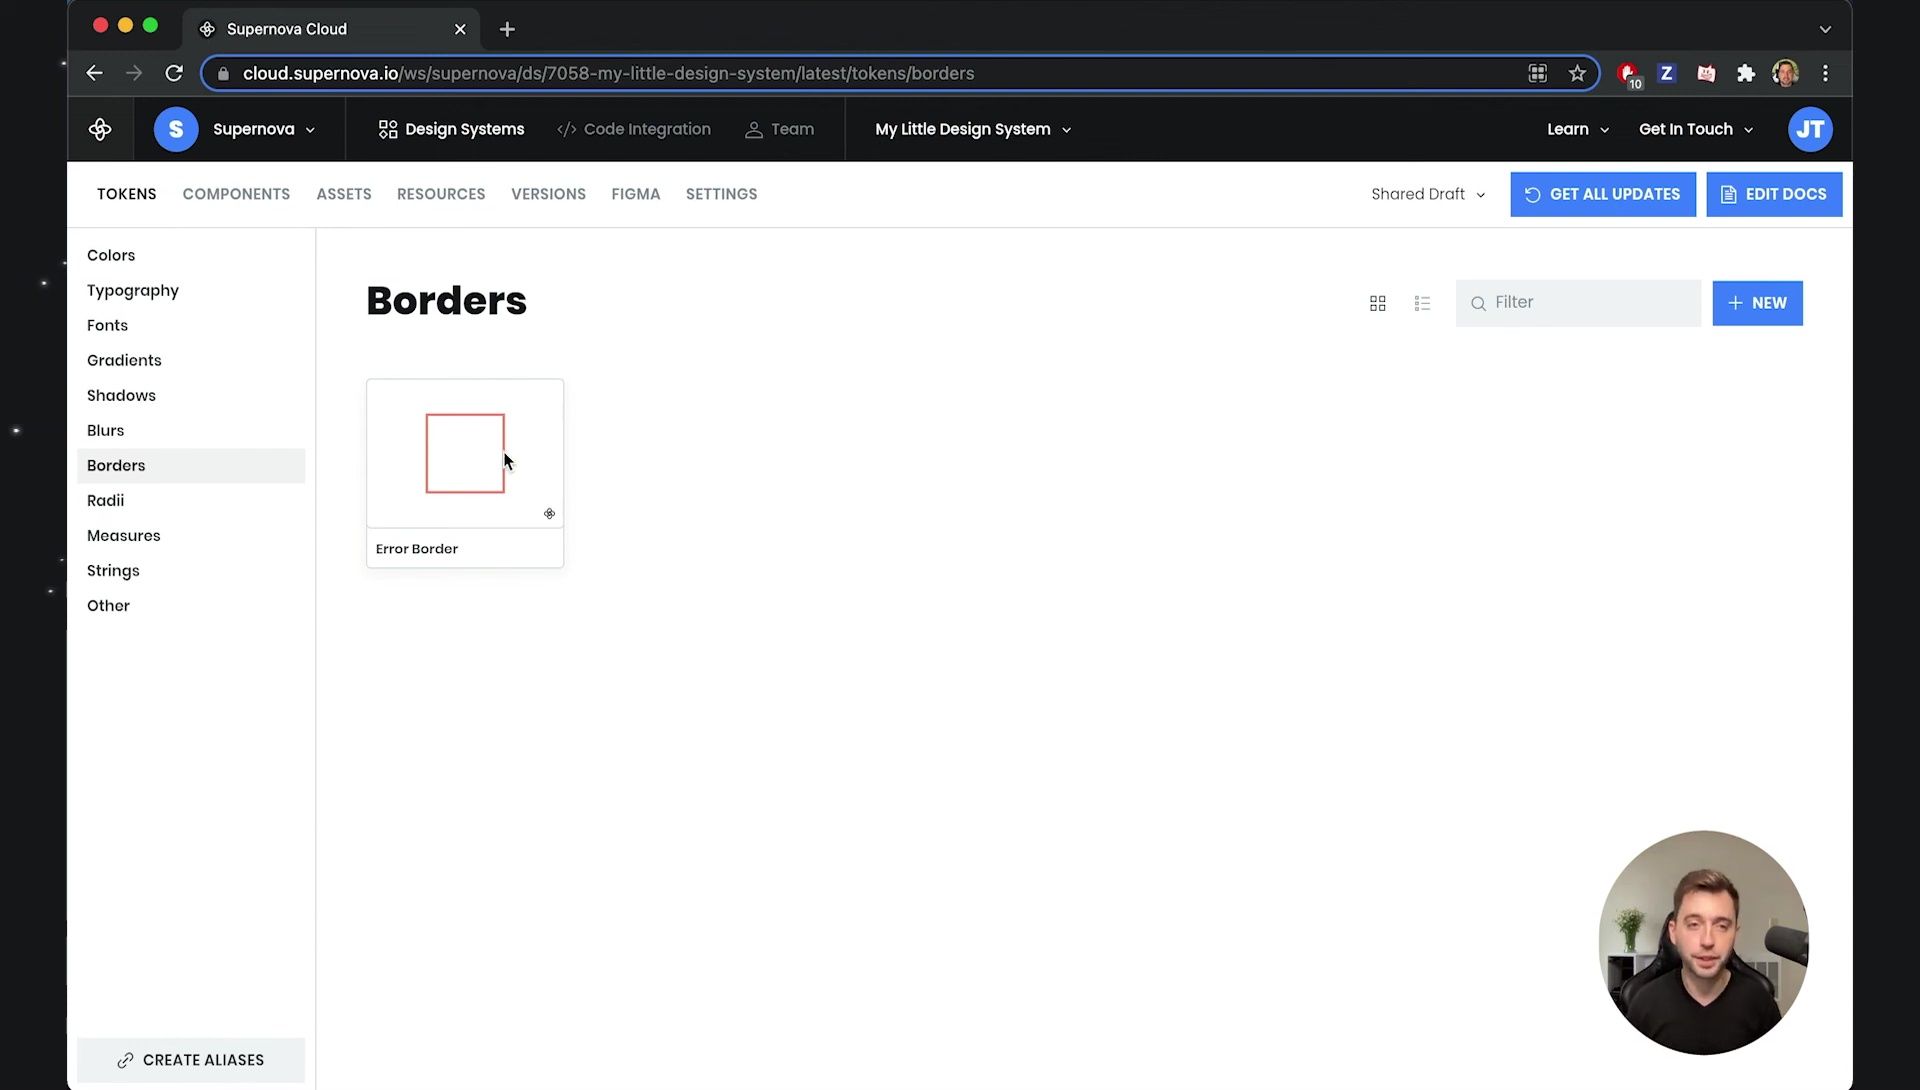
Task: Open Design Systems section
Action: tap(451, 129)
